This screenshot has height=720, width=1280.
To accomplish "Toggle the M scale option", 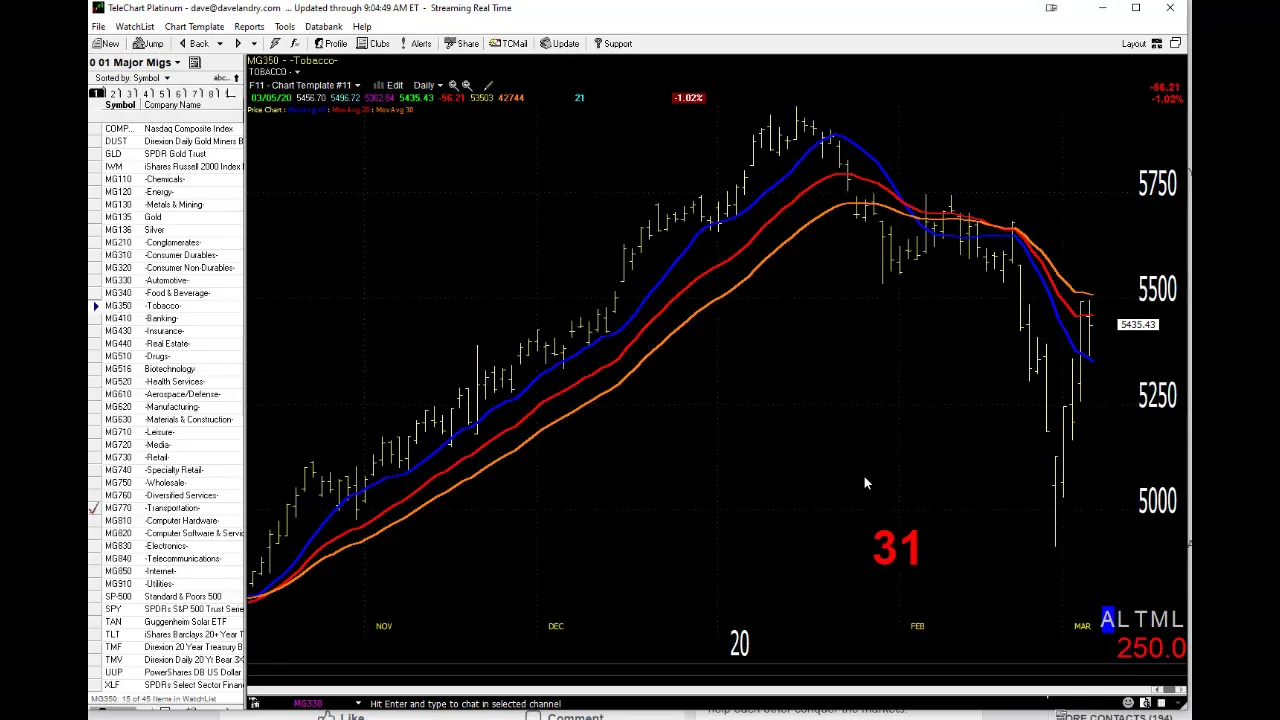I will point(1159,620).
